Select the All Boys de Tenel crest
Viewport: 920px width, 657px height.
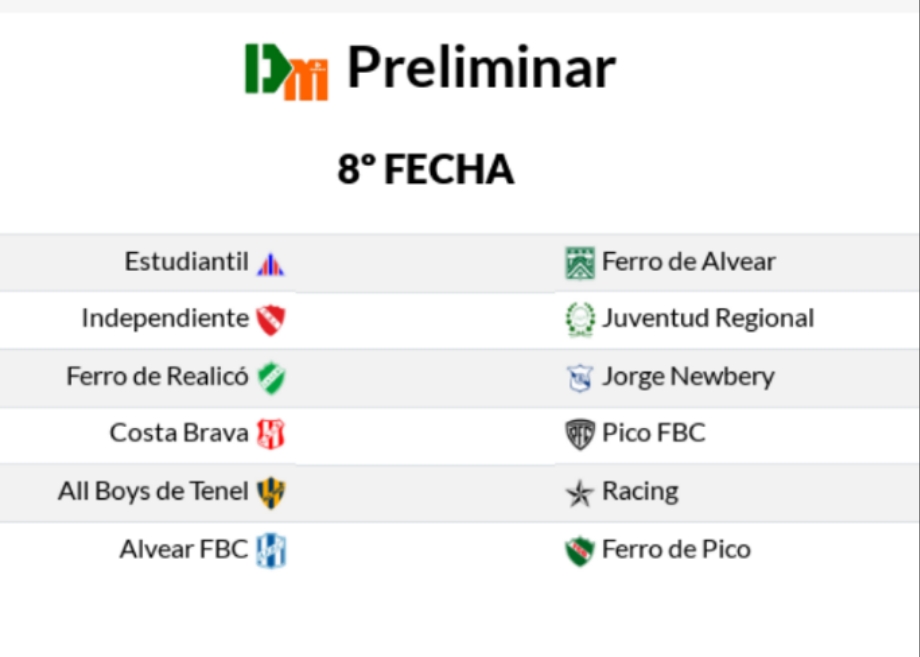(x=270, y=492)
